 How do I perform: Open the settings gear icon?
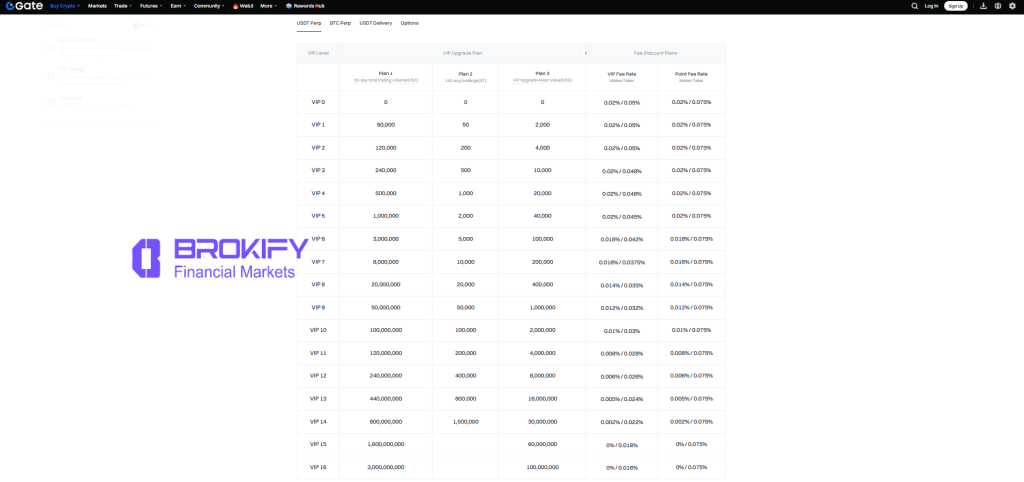(x=1012, y=6)
